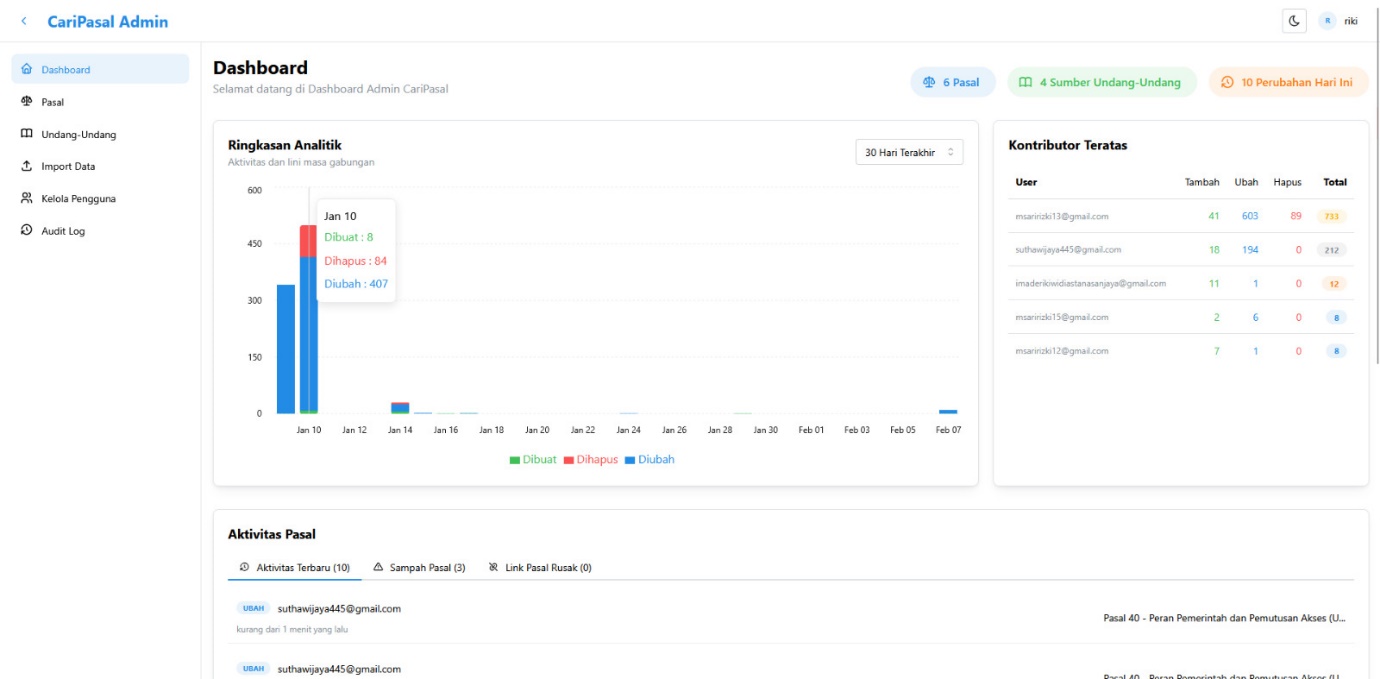Click the Ubah column header
Viewport: 1380px width, 679px height.
(x=1246, y=182)
